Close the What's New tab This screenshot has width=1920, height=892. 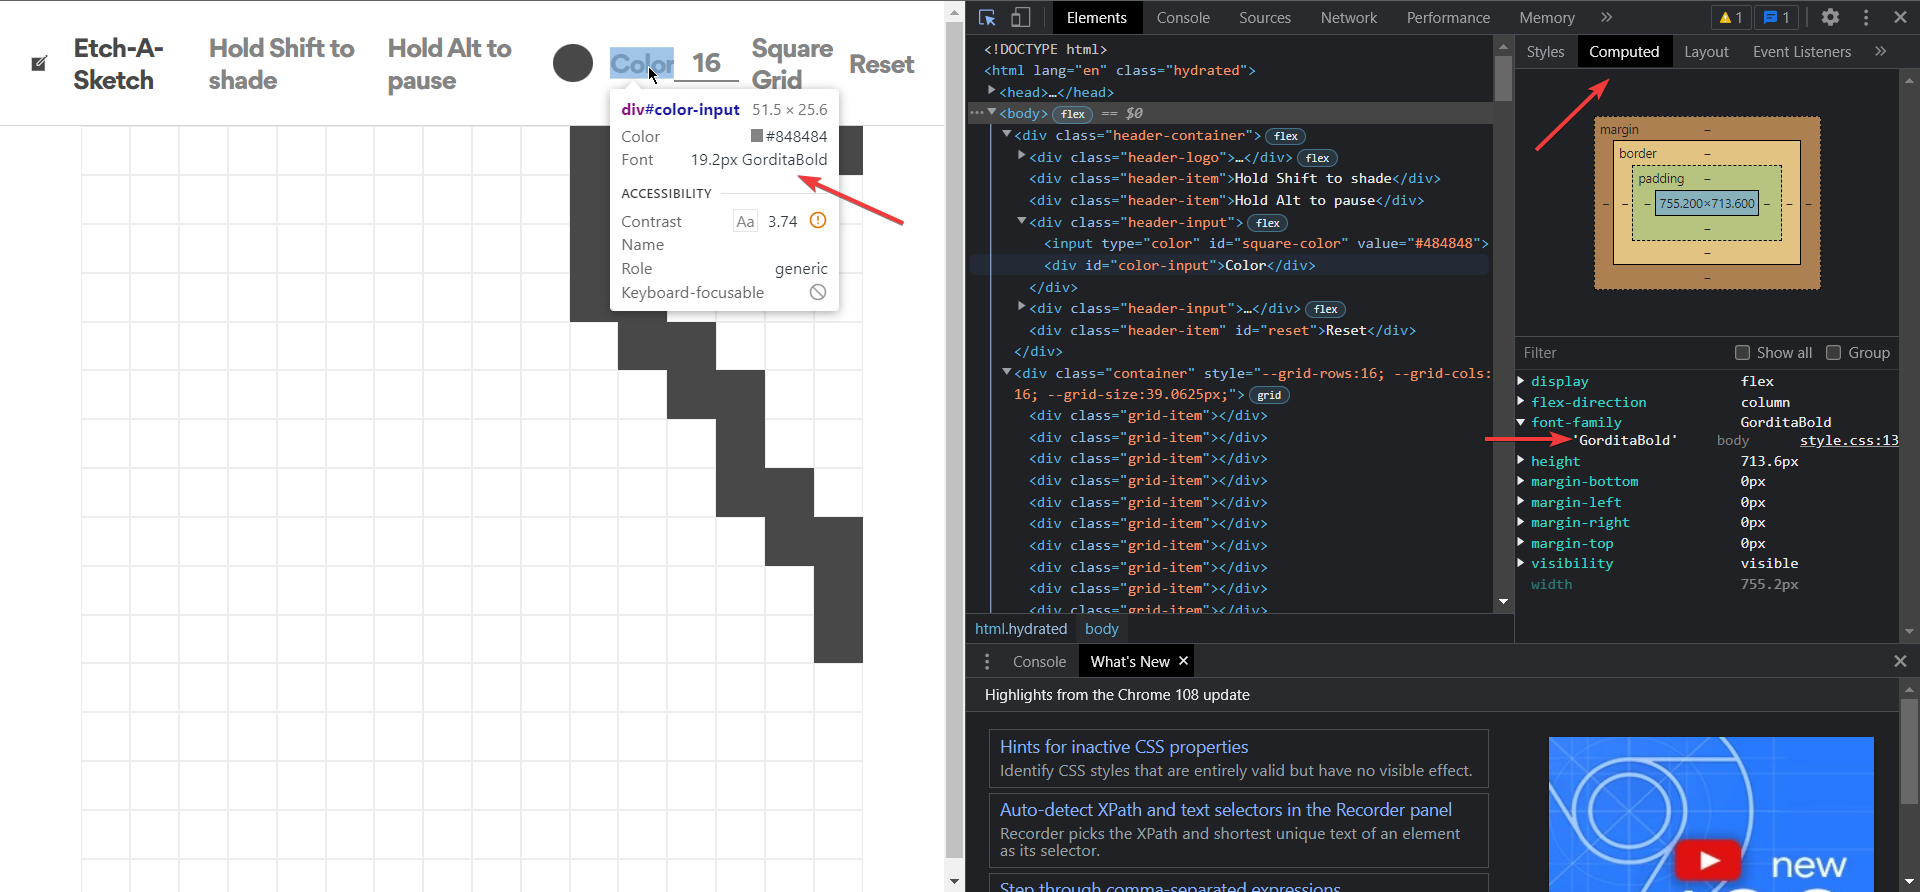coord(1183,661)
